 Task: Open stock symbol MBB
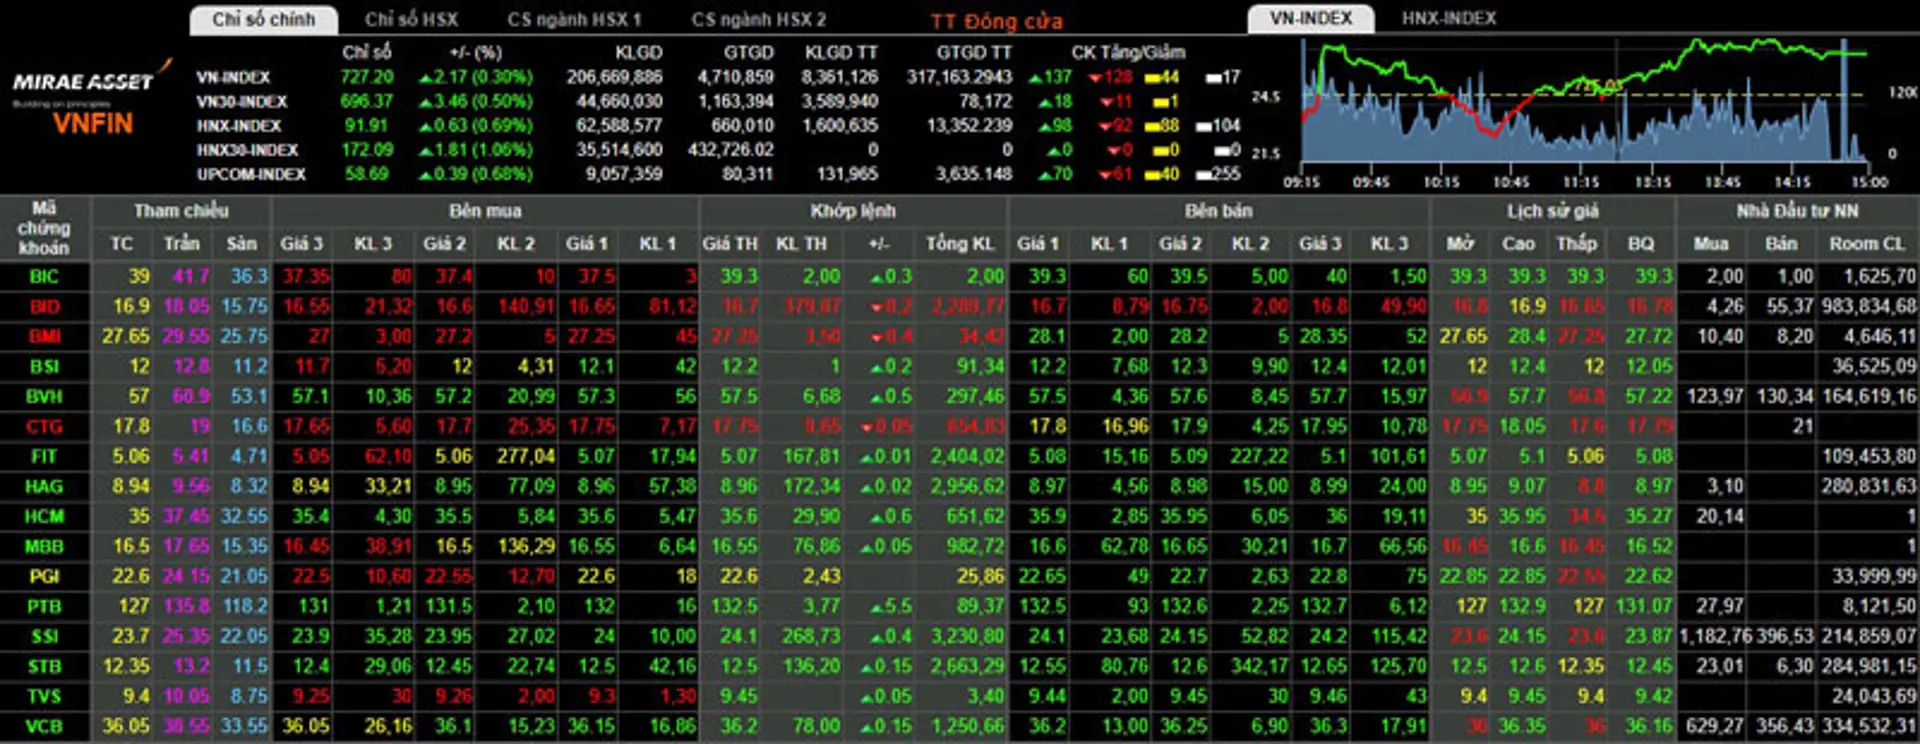[x=44, y=547]
